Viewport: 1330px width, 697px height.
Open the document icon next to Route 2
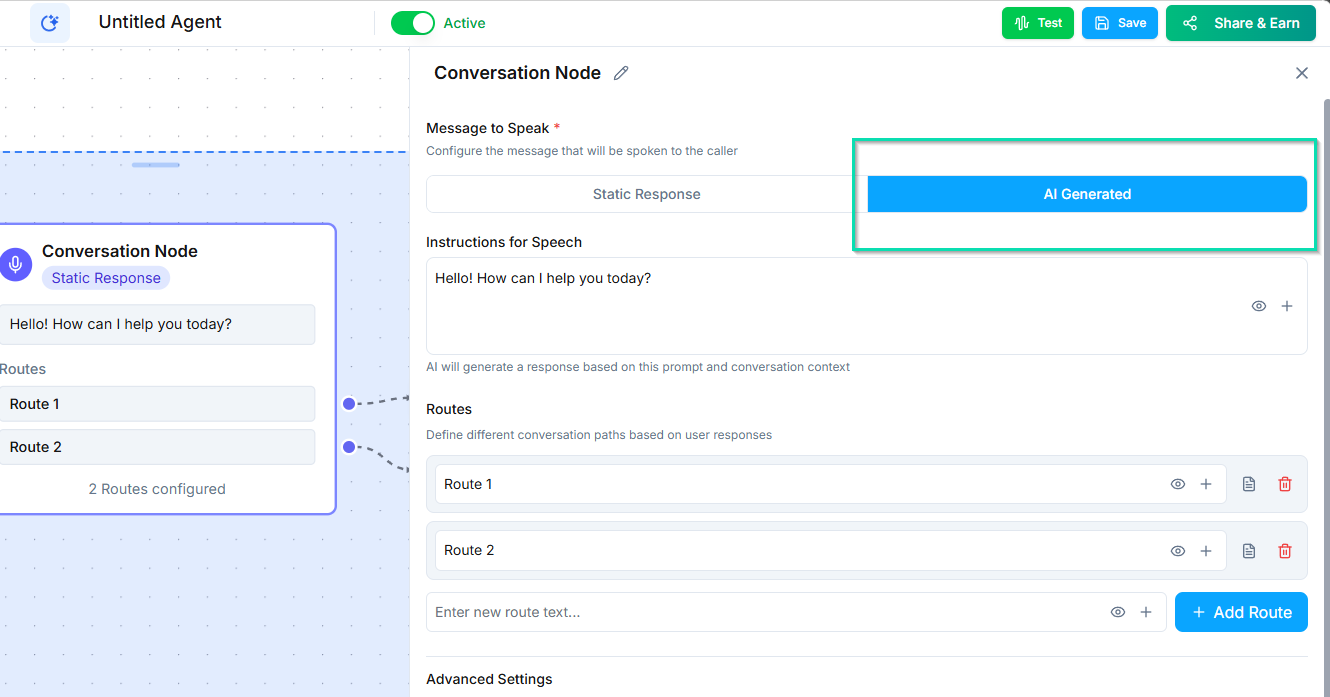click(x=1248, y=550)
